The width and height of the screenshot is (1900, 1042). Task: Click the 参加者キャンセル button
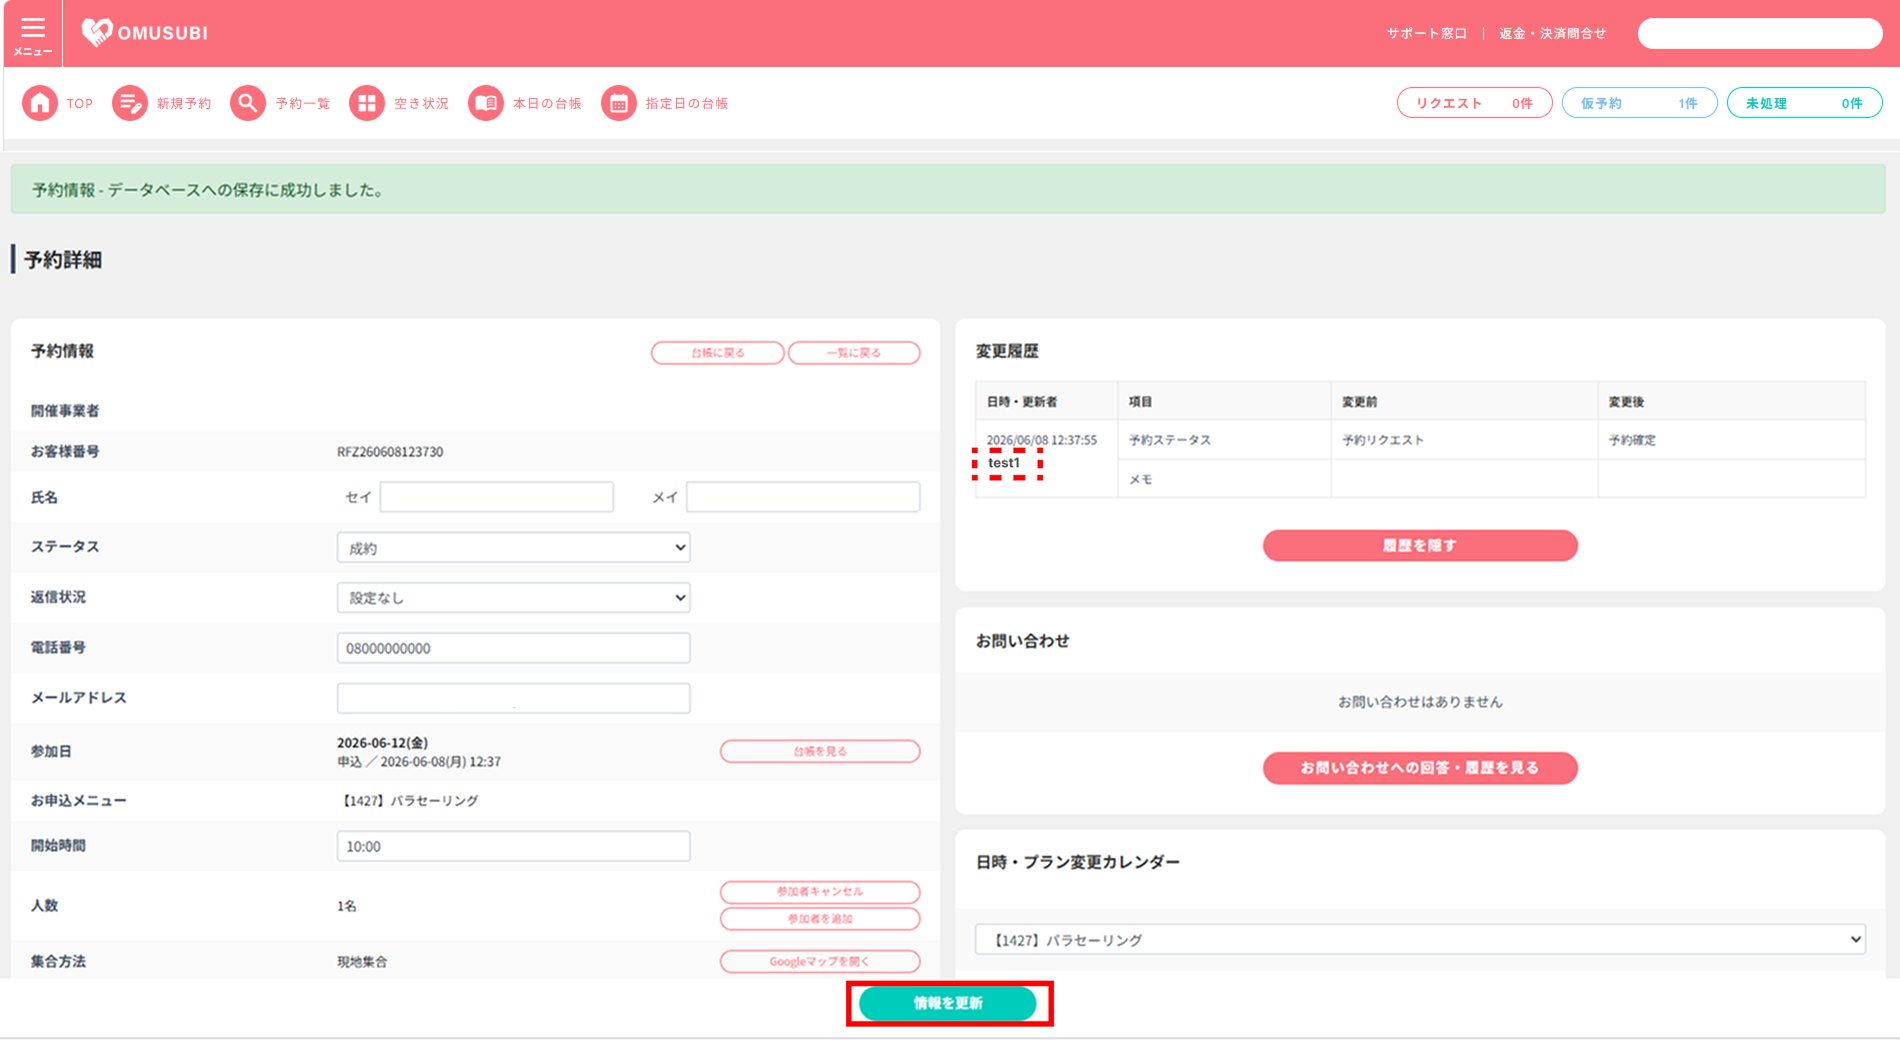(820, 892)
